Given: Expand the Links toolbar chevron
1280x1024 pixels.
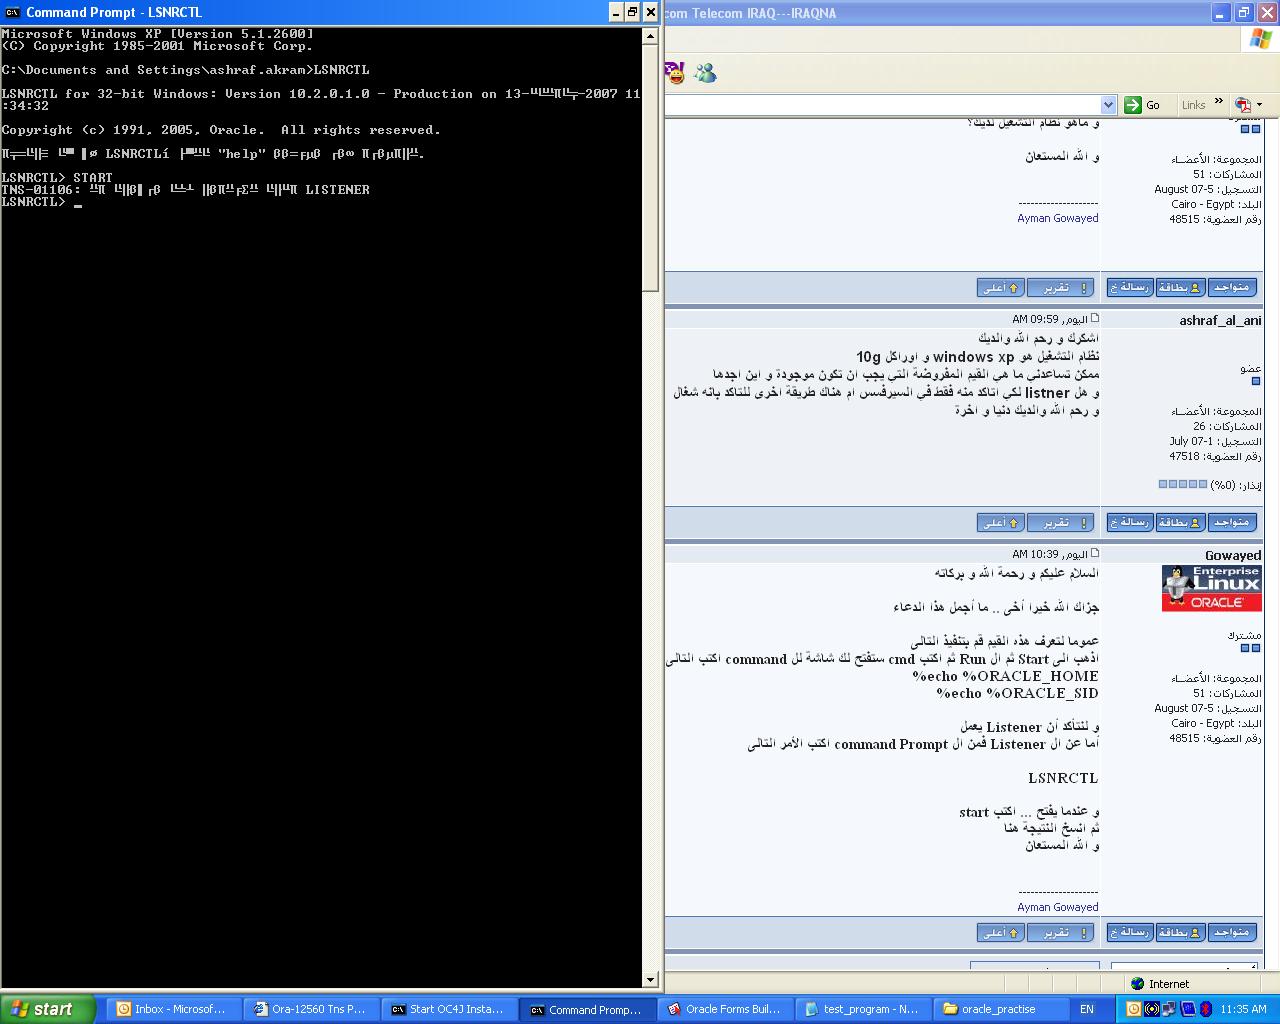Looking at the screenshot, I should (x=1218, y=102).
